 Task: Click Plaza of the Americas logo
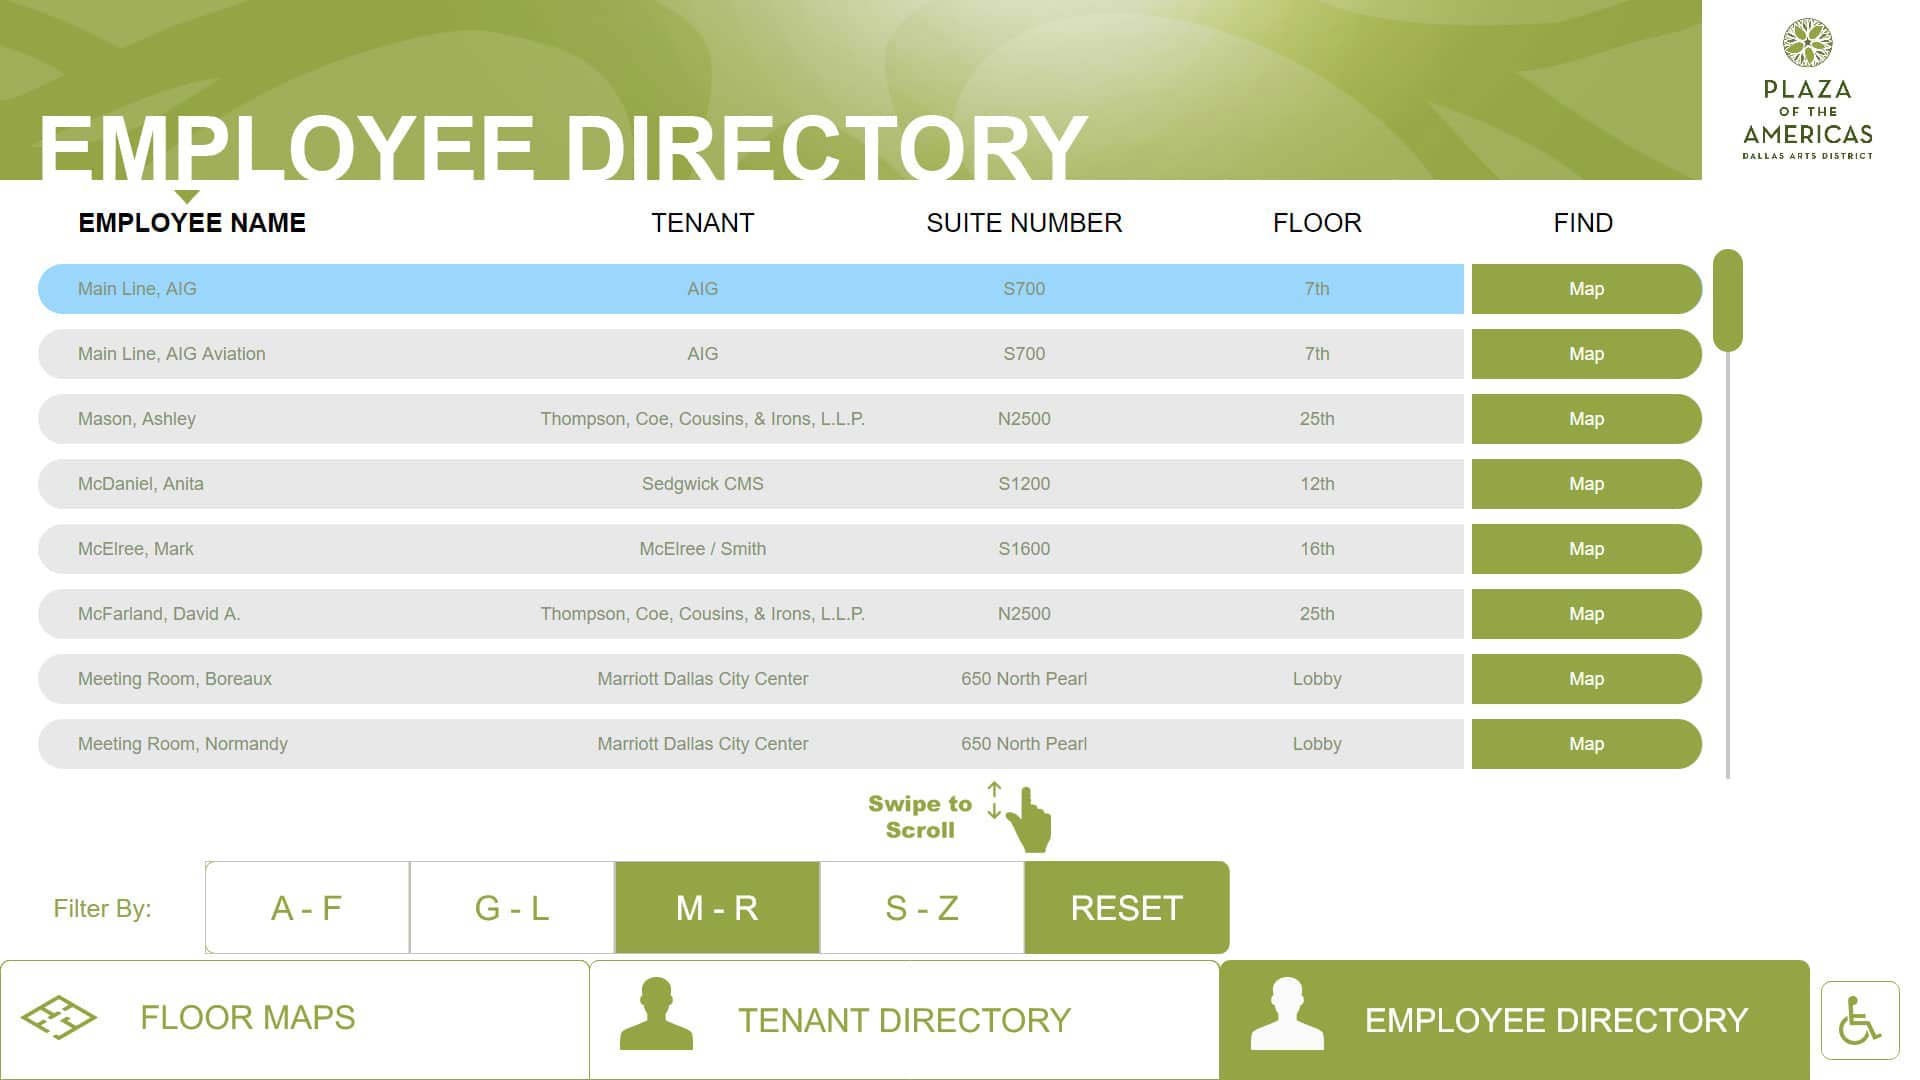1807,89
